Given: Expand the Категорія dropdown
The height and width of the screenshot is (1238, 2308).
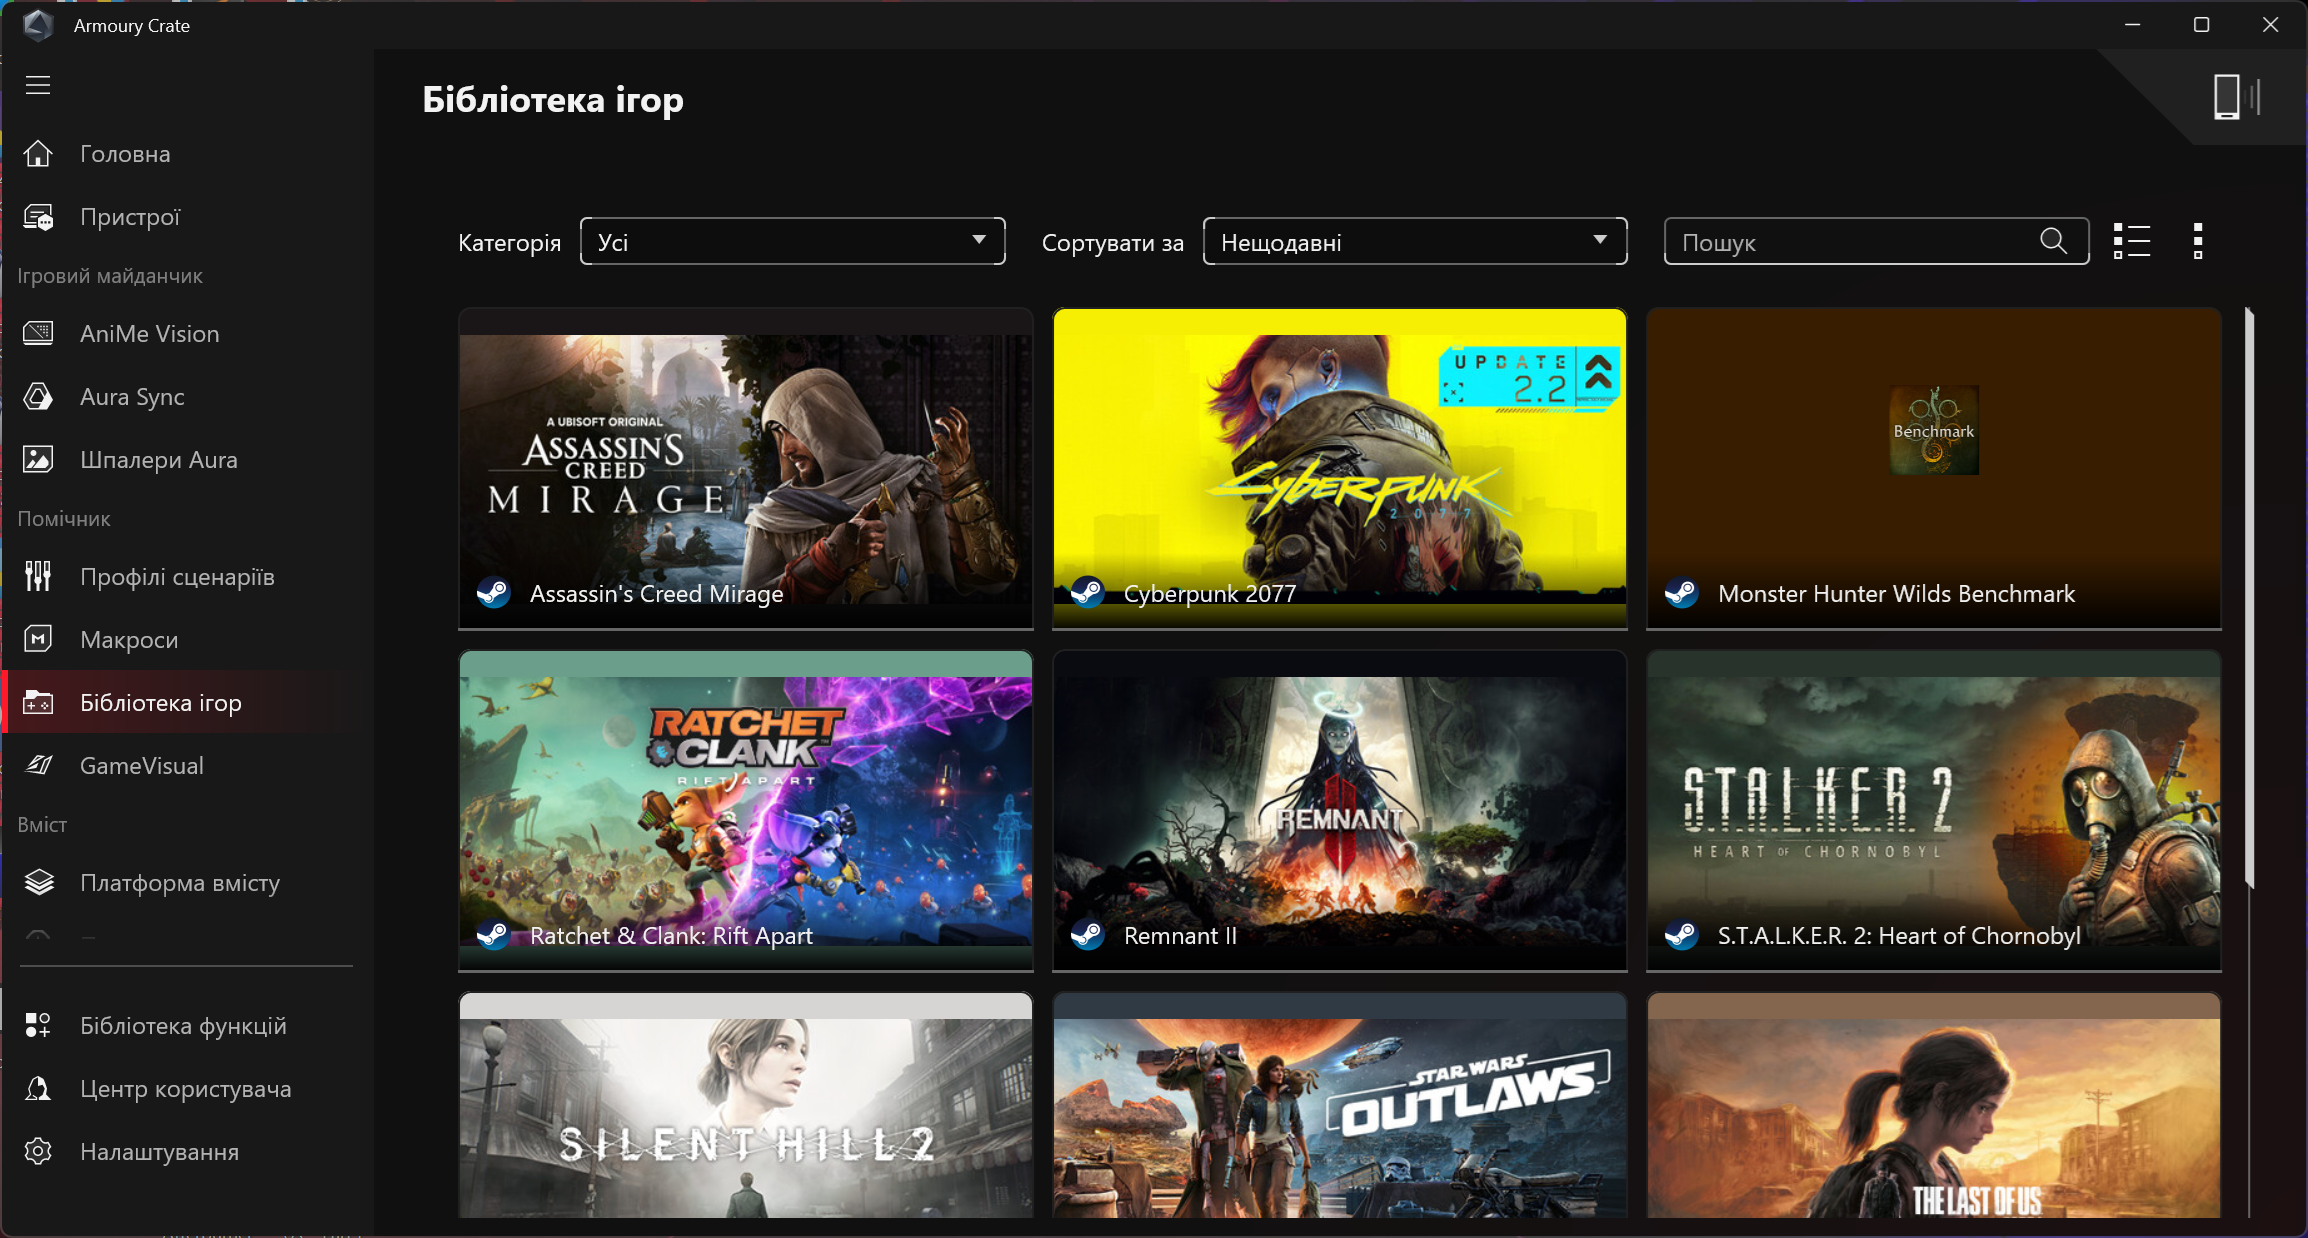Looking at the screenshot, I should tap(792, 241).
